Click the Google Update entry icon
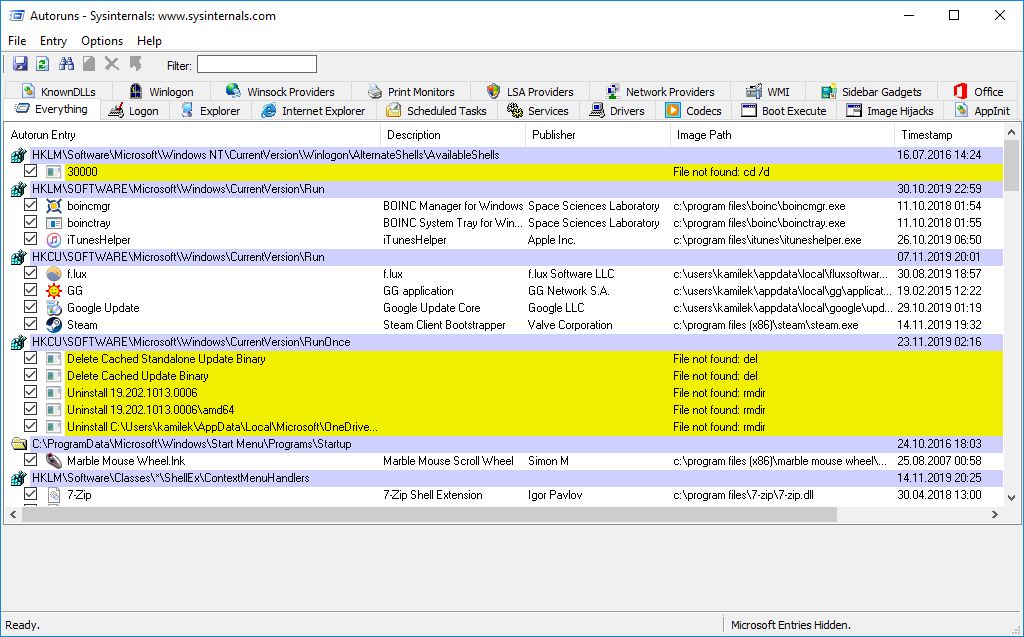This screenshot has width=1024, height=637. [54, 308]
